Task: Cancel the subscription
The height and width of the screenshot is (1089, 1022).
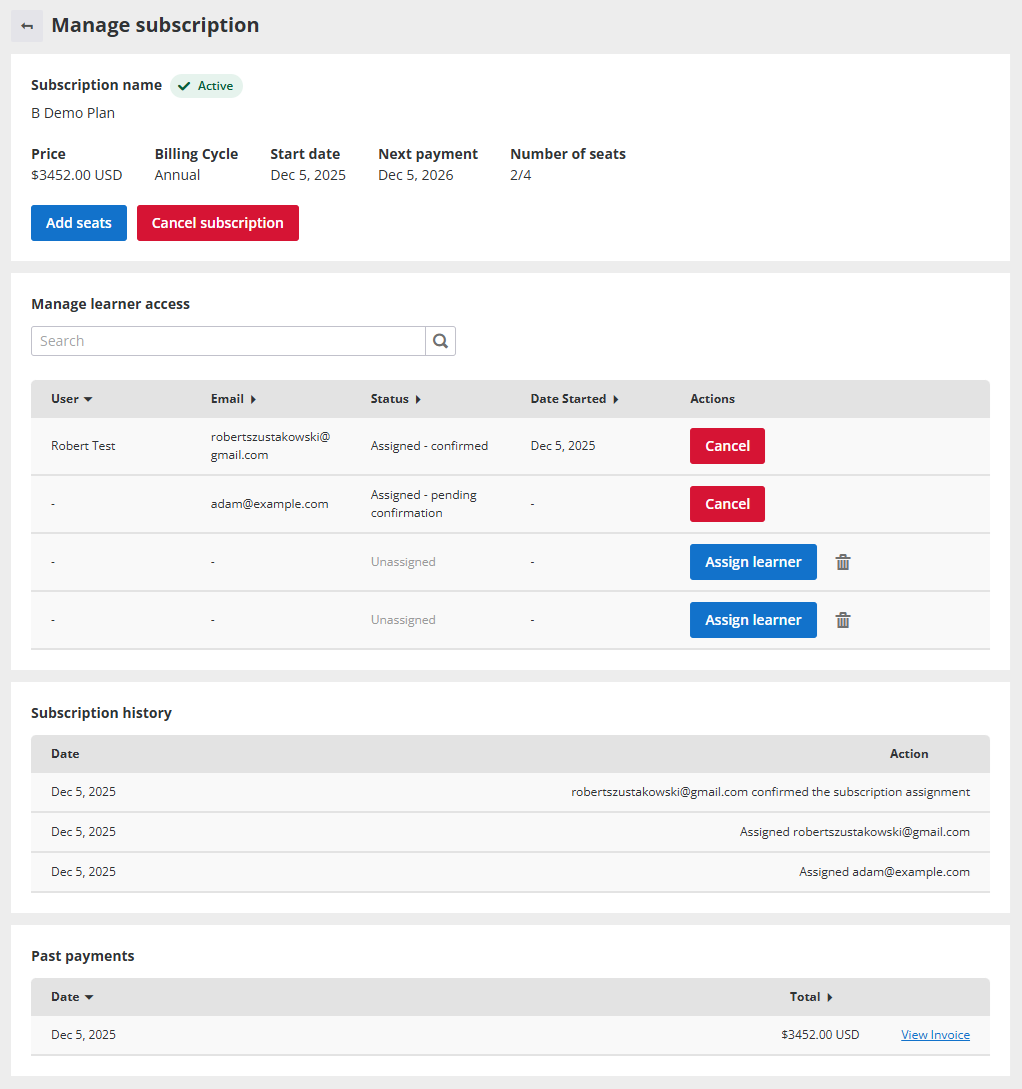Action: tap(217, 223)
